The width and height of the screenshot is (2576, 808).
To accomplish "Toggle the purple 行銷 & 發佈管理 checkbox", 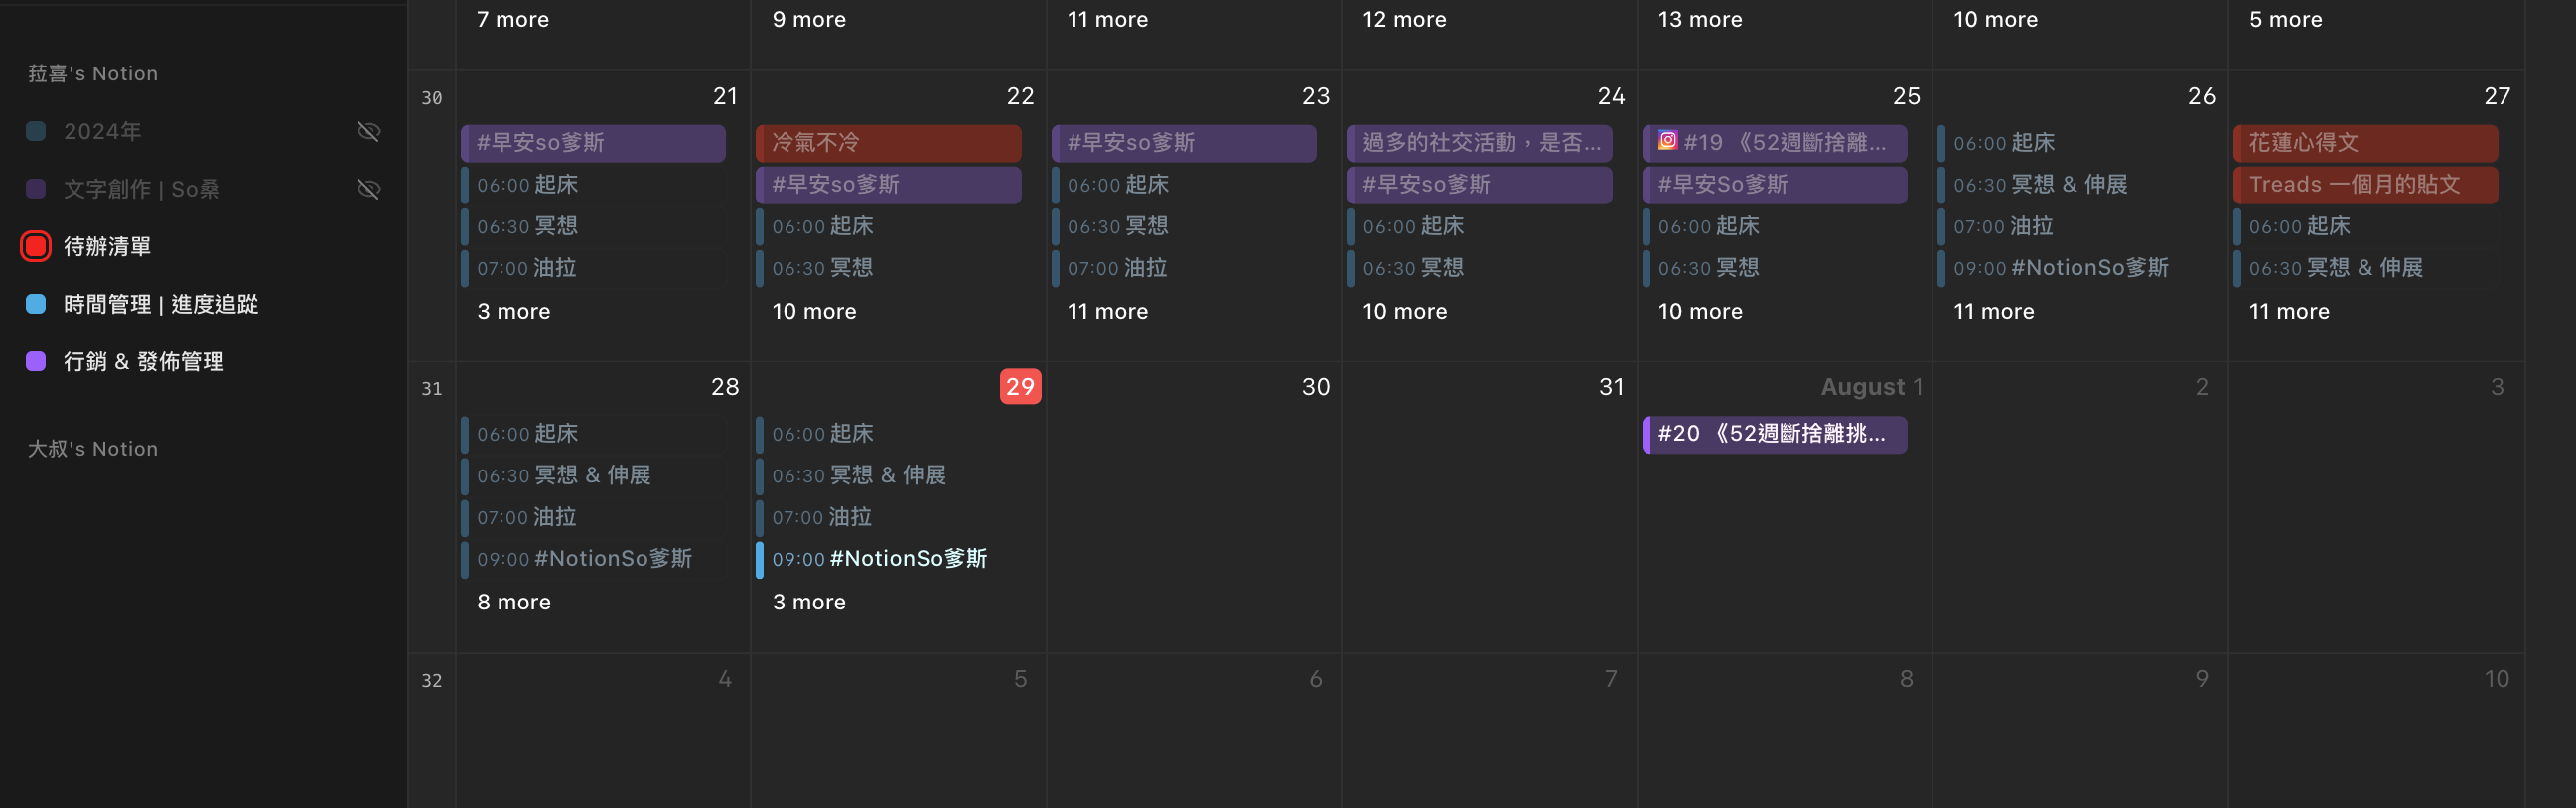I will pyautogui.click(x=36, y=361).
